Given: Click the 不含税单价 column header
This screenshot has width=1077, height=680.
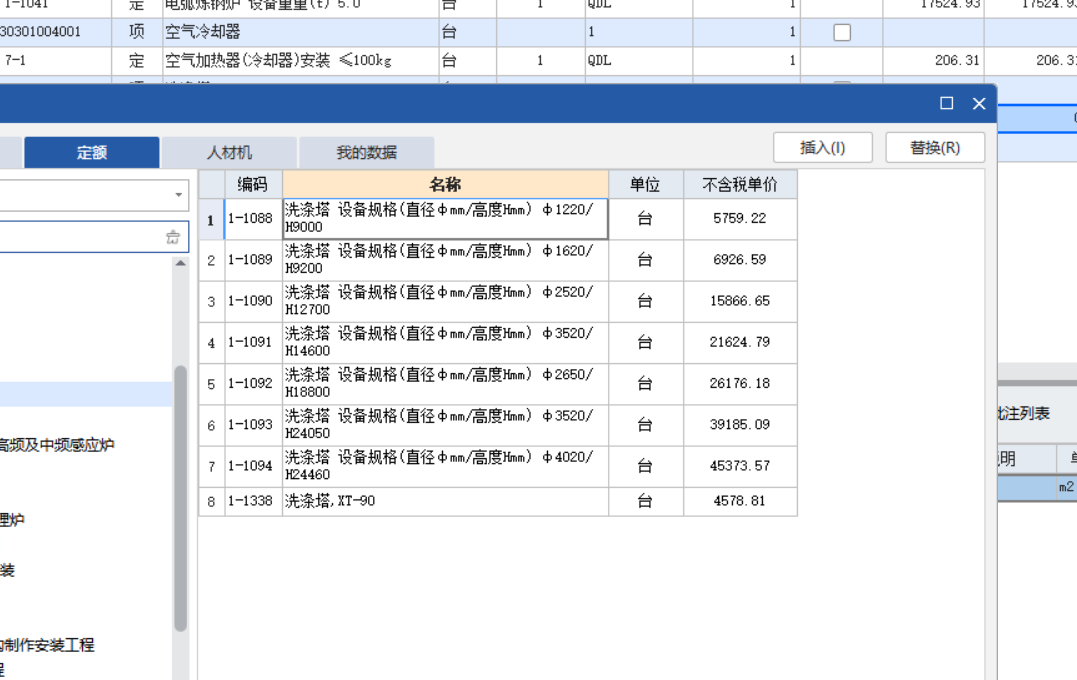Looking at the screenshot, I should 738,184.
